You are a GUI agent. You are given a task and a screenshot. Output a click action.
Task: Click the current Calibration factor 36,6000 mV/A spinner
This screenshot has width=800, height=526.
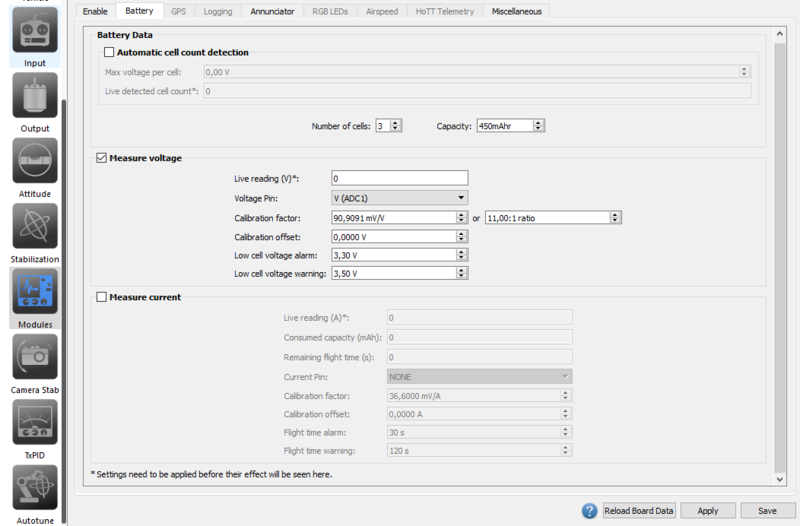(565, 395)
